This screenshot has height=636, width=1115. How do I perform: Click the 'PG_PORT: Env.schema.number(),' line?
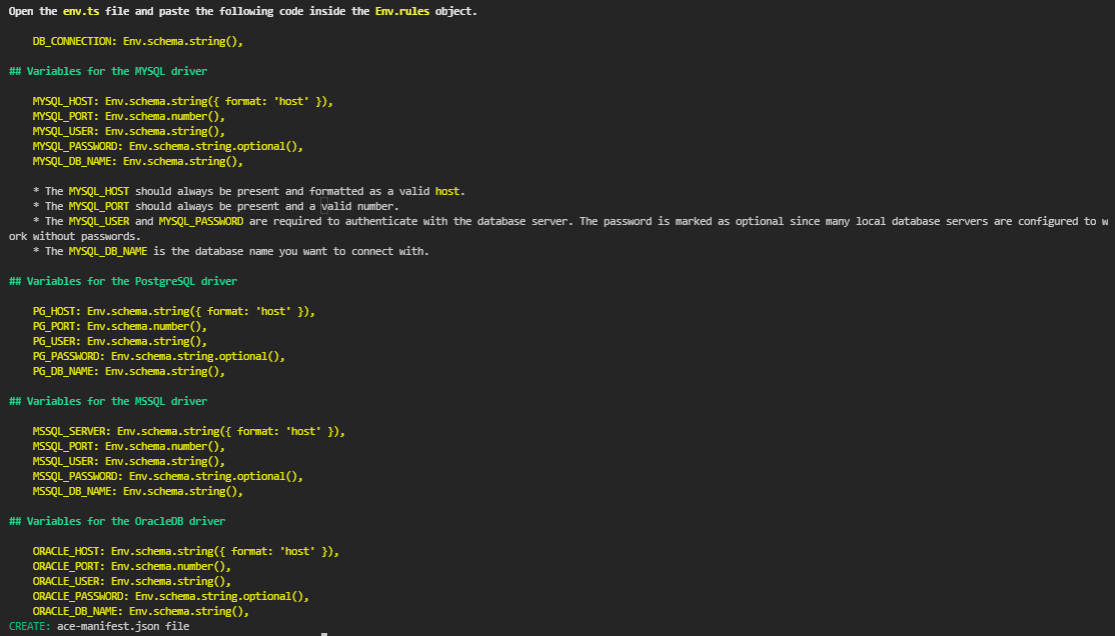[119, 326]
